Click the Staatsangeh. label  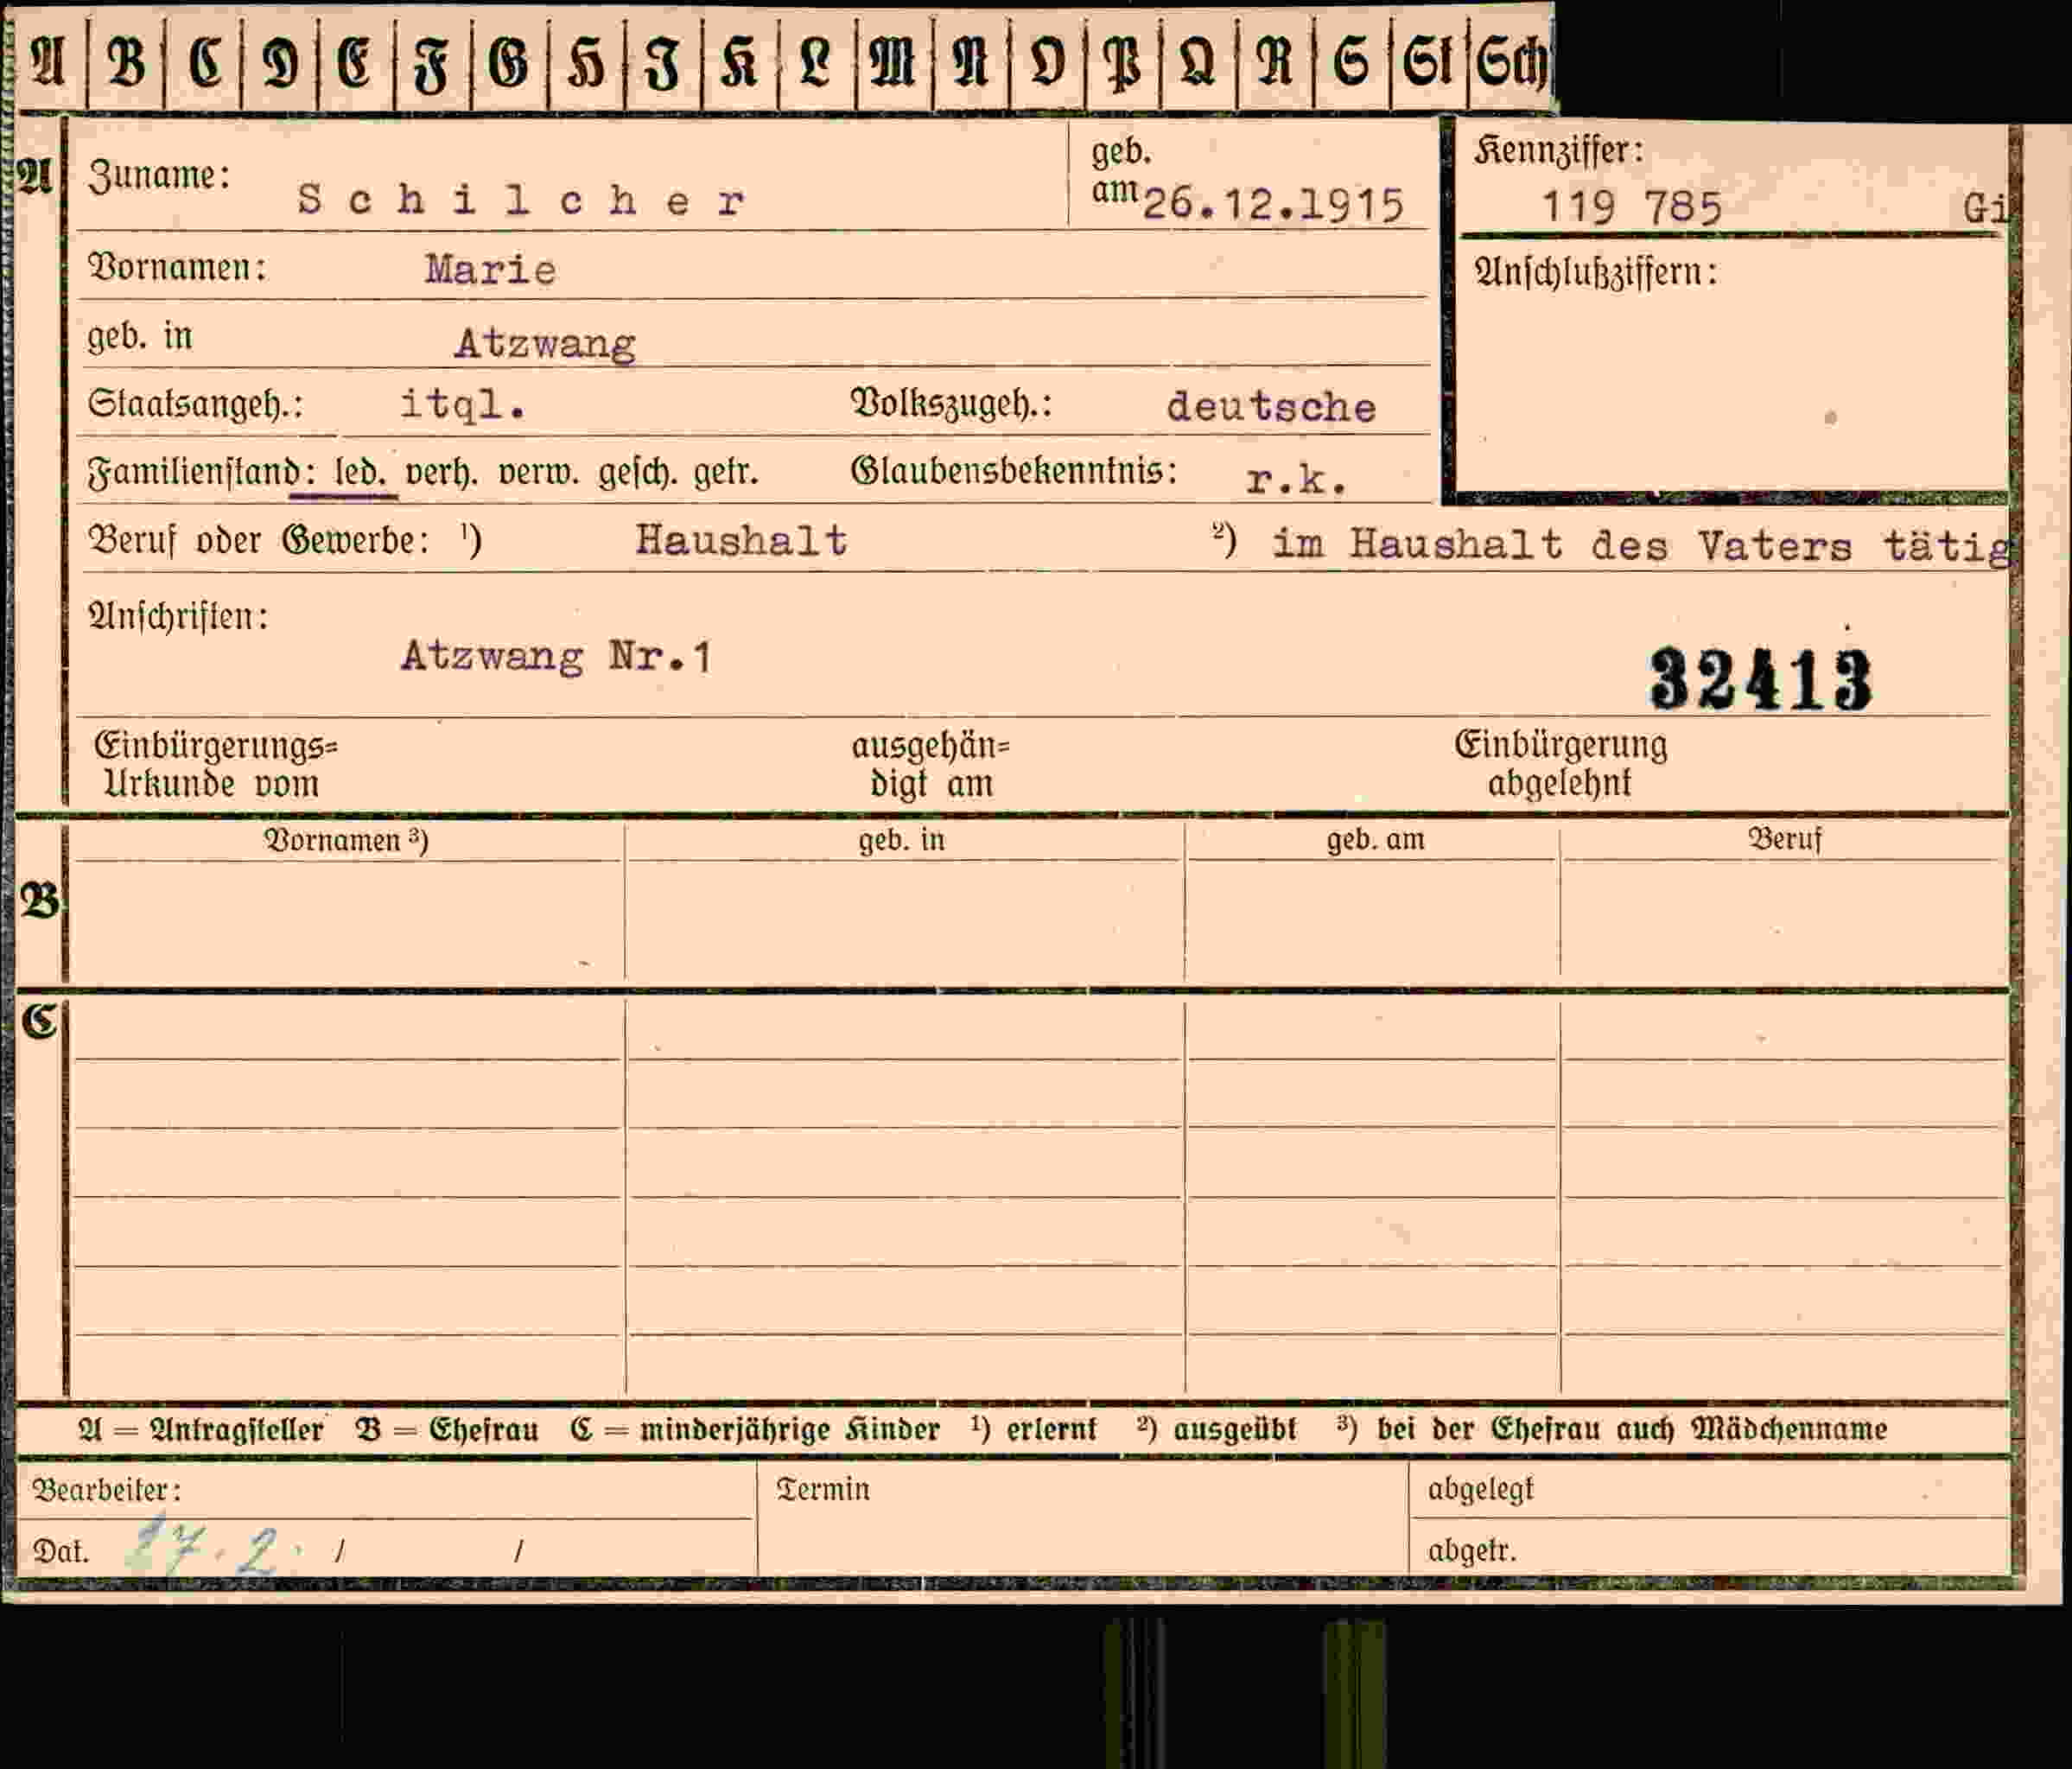tap(195, 404)
